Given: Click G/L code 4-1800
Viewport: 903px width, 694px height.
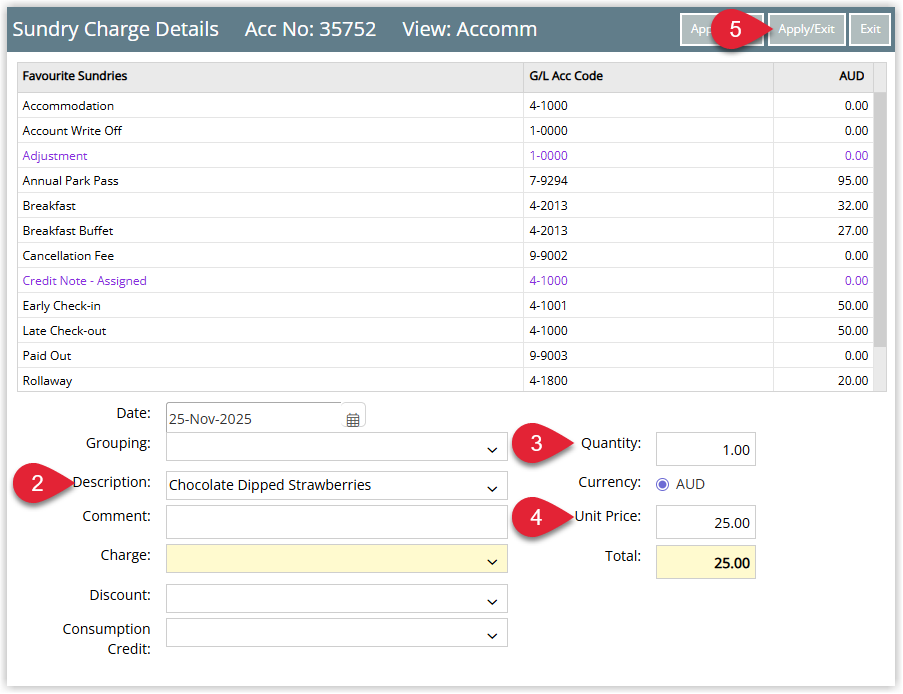Looking at the screenshot, I should [548, 380].
